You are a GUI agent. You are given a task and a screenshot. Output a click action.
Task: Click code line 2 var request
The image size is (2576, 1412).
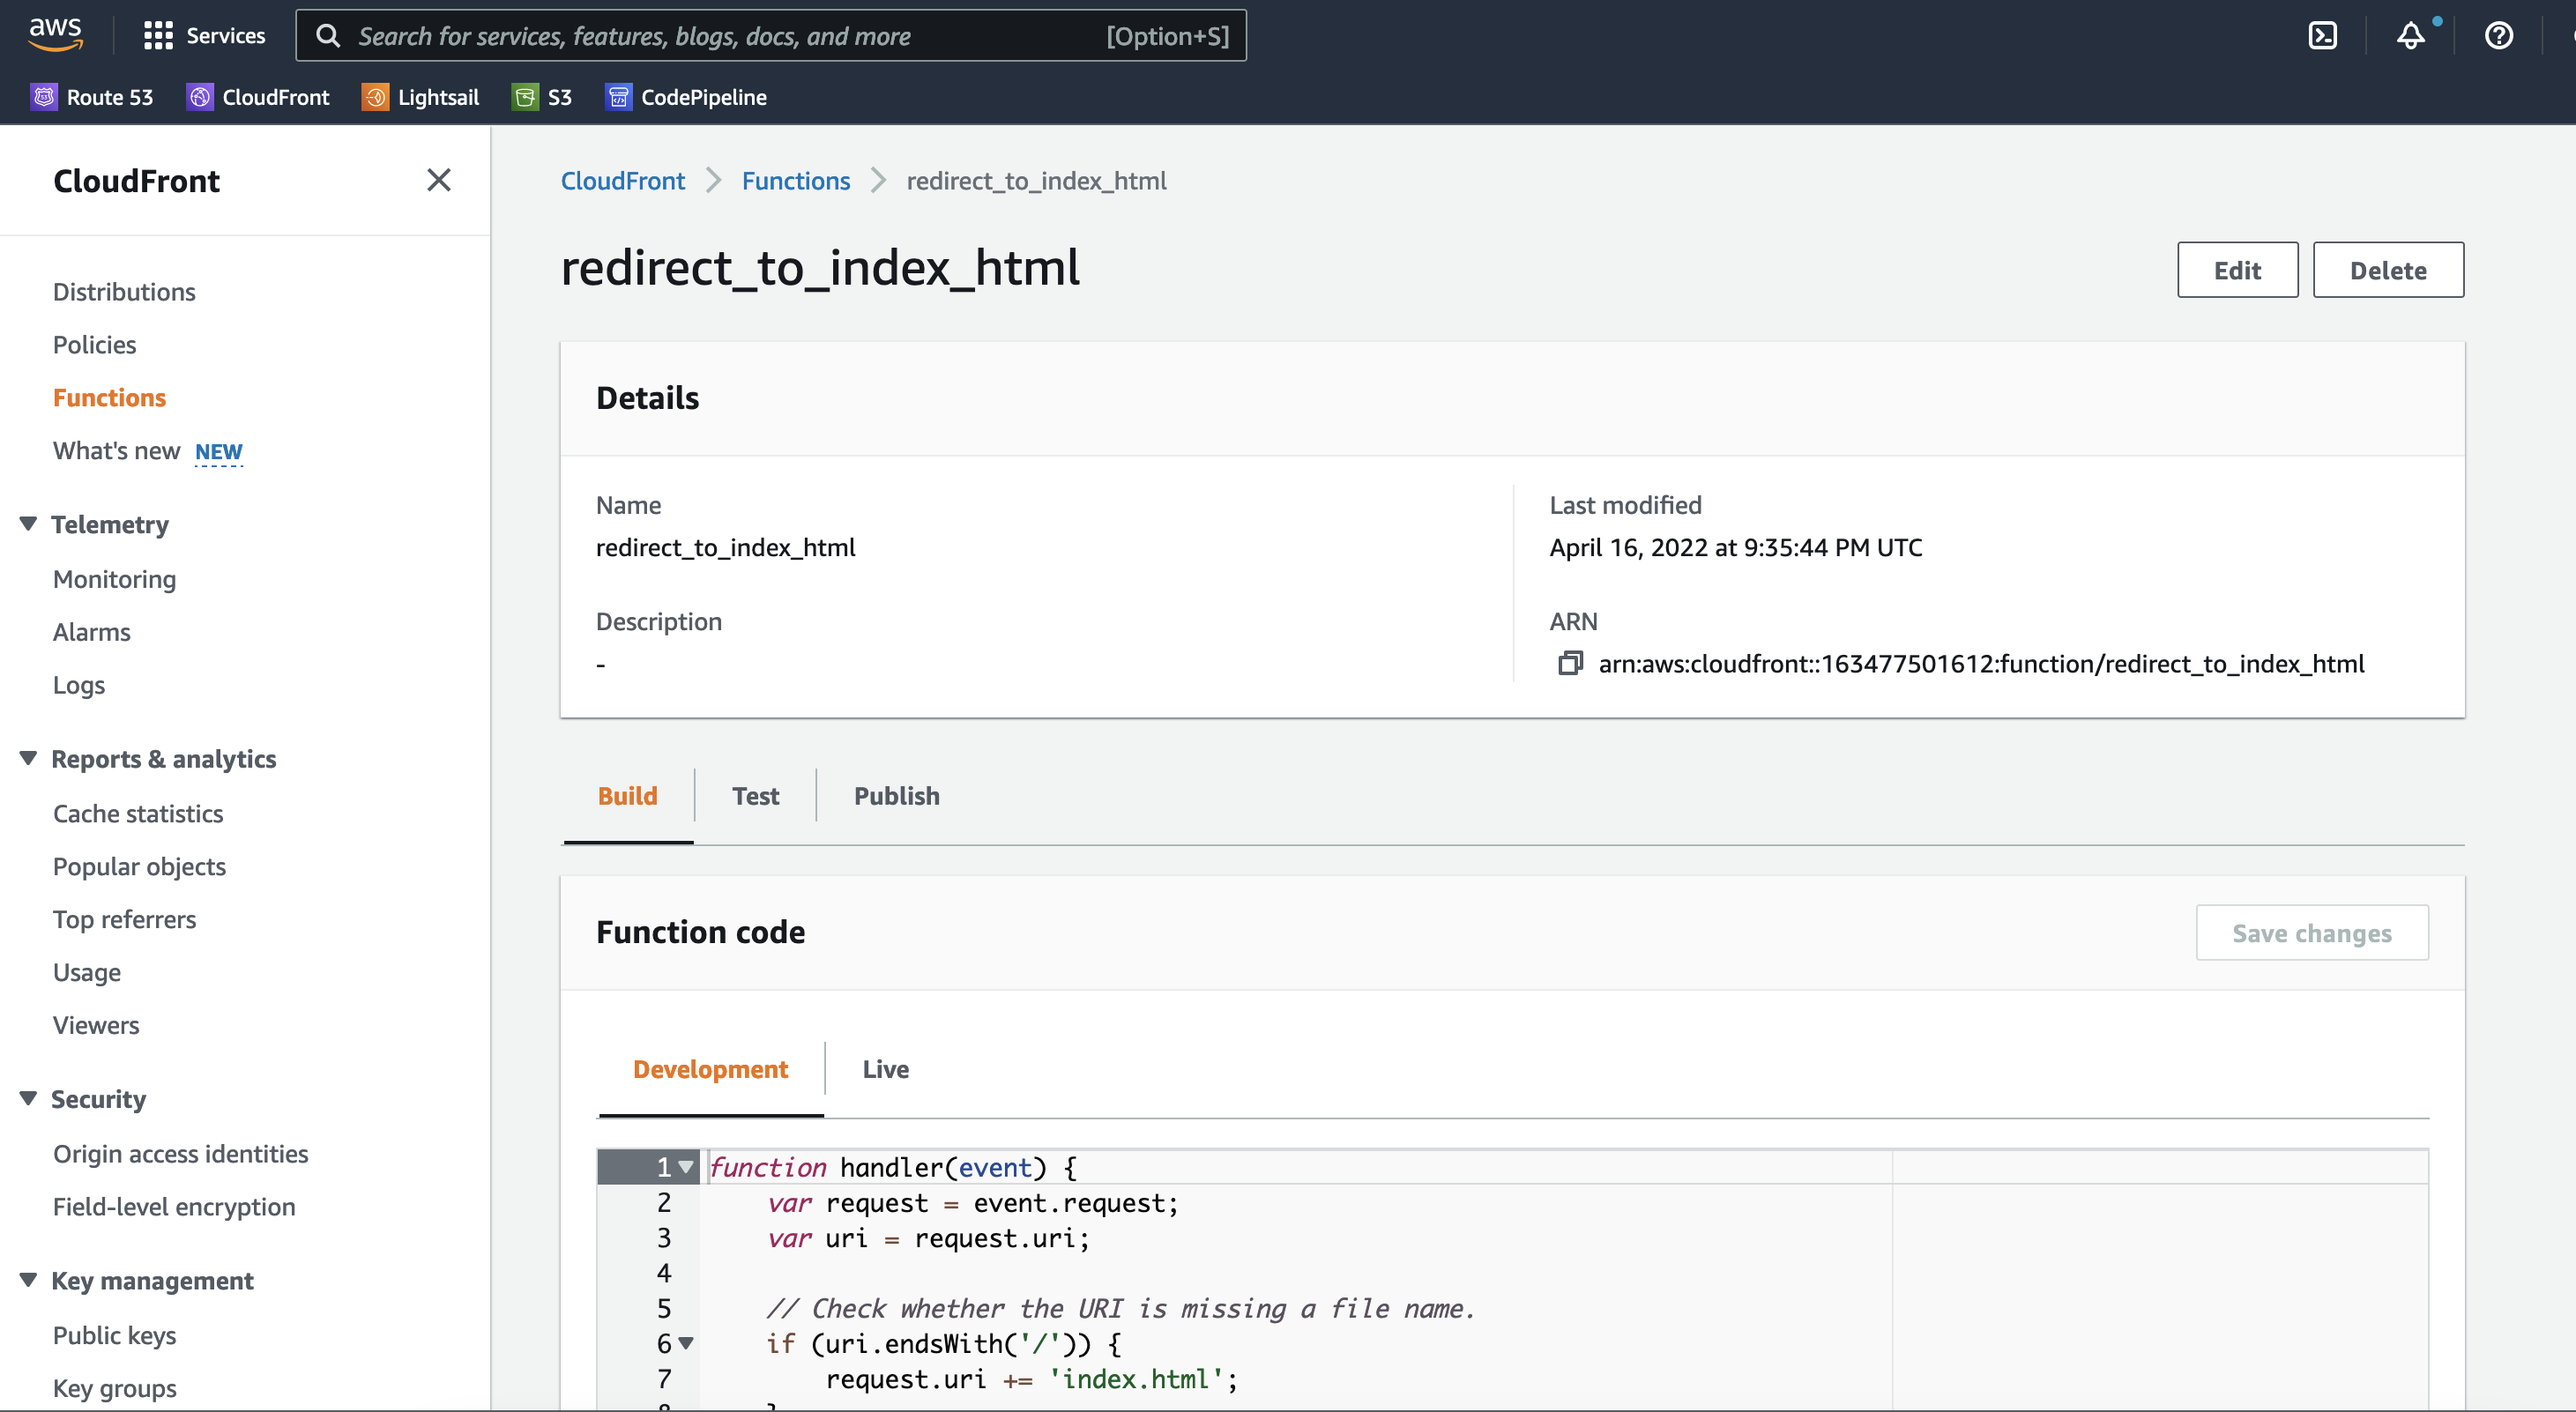pyautogui.click(x=972, y=1202)
